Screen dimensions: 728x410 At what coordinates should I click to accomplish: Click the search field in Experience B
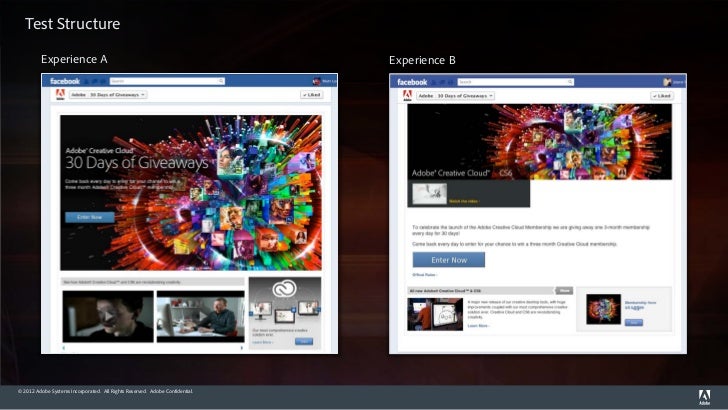coord(516,82)
